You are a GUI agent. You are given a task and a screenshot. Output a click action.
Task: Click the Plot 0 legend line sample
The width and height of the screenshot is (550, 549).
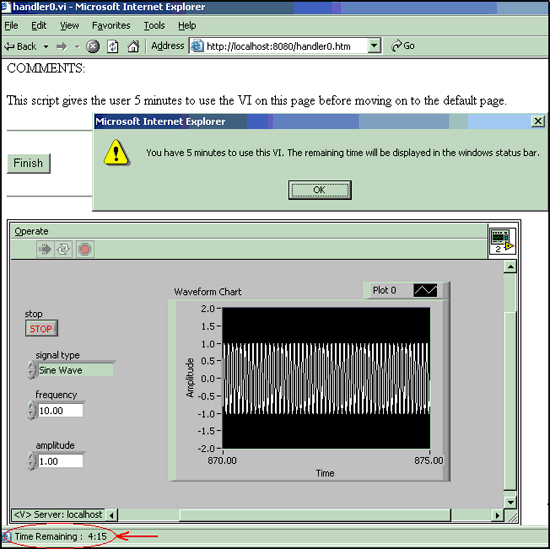[x=425, y=290]
